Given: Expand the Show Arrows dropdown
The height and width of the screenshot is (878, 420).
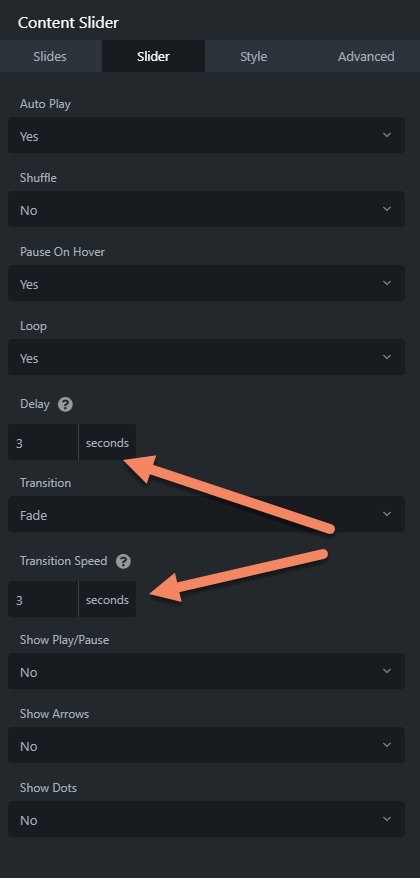Looking at the screenshot, I should [206, 745].
